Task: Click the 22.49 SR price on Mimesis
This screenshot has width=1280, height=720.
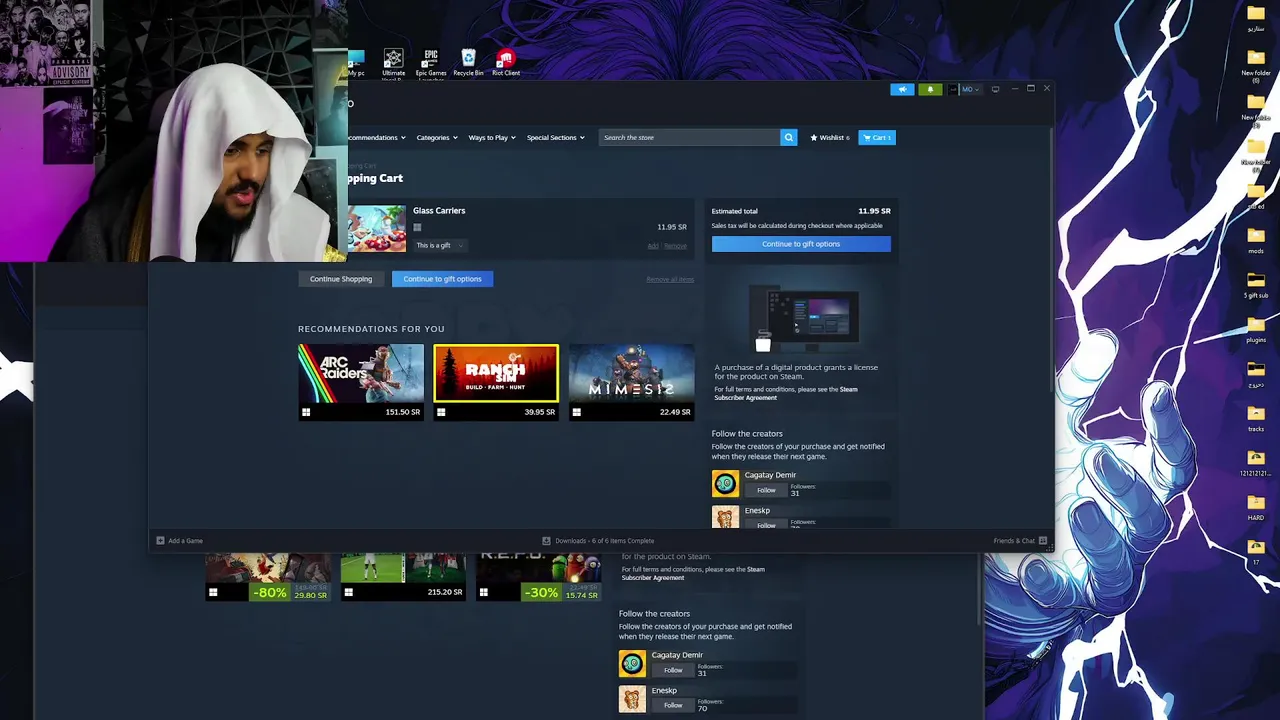Action: [675, 412]
